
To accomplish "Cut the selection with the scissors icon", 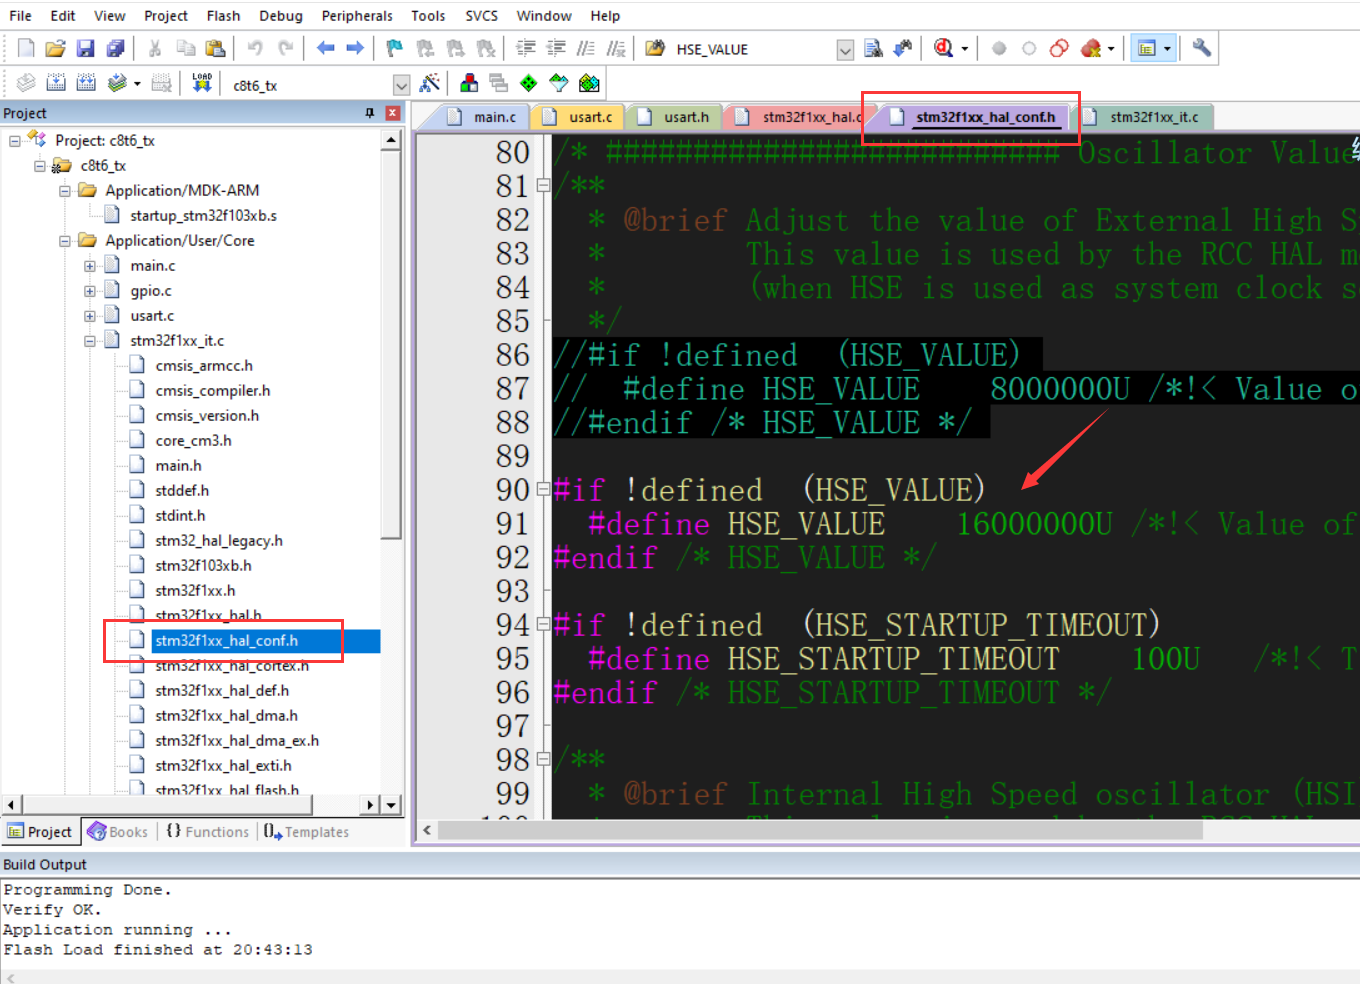I will (x=155, y=48).
